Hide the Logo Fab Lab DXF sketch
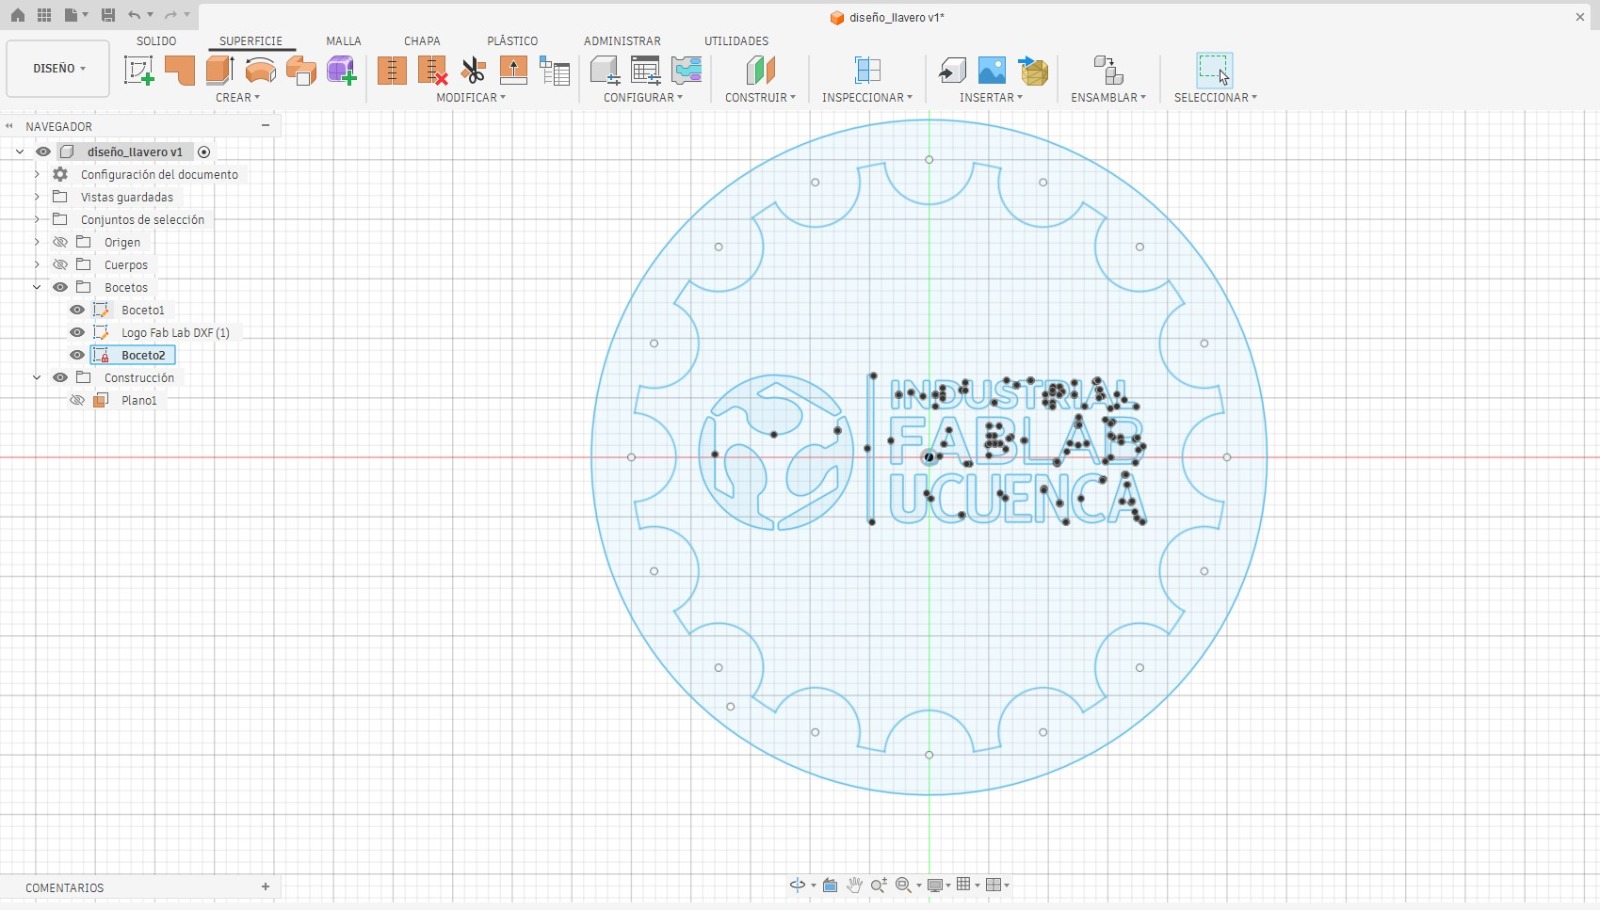The height and width of the screenshot is (910, 1600). tap(77, 332)
